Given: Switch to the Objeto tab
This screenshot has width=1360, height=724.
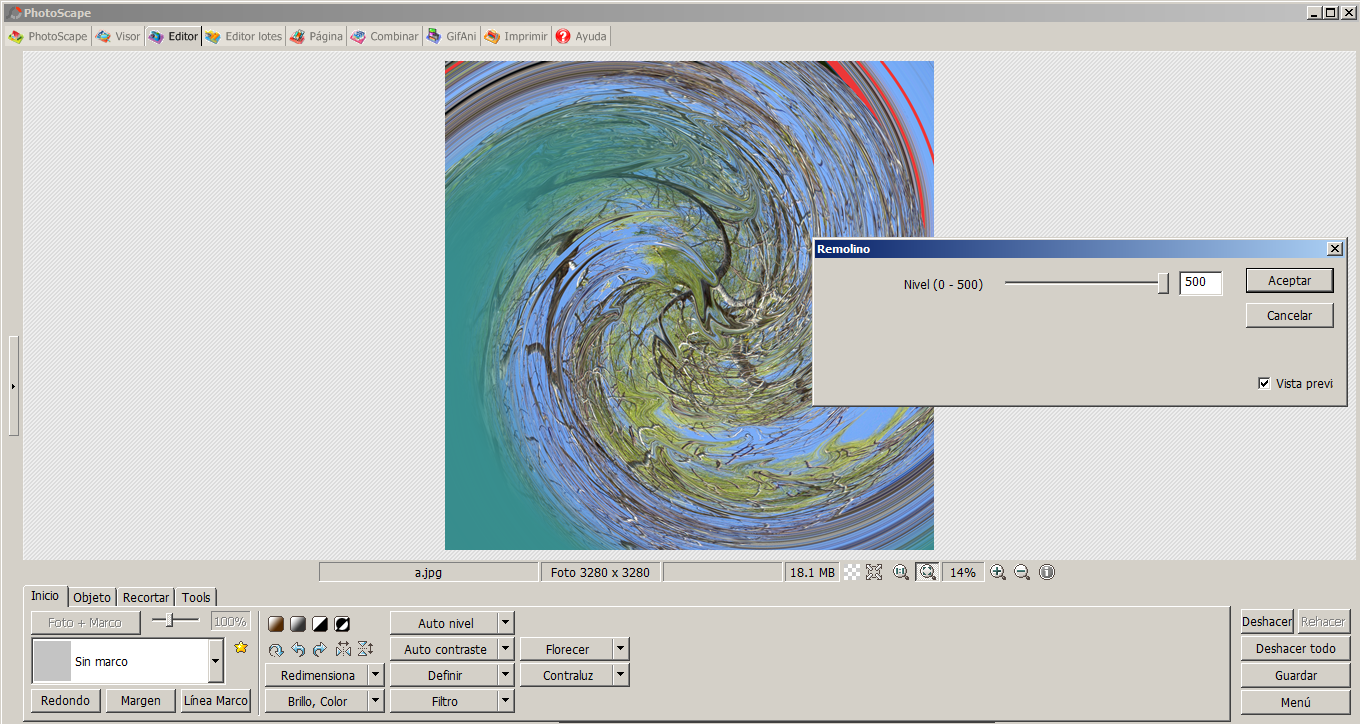Looking at the screenshot, I should (92, 597).
